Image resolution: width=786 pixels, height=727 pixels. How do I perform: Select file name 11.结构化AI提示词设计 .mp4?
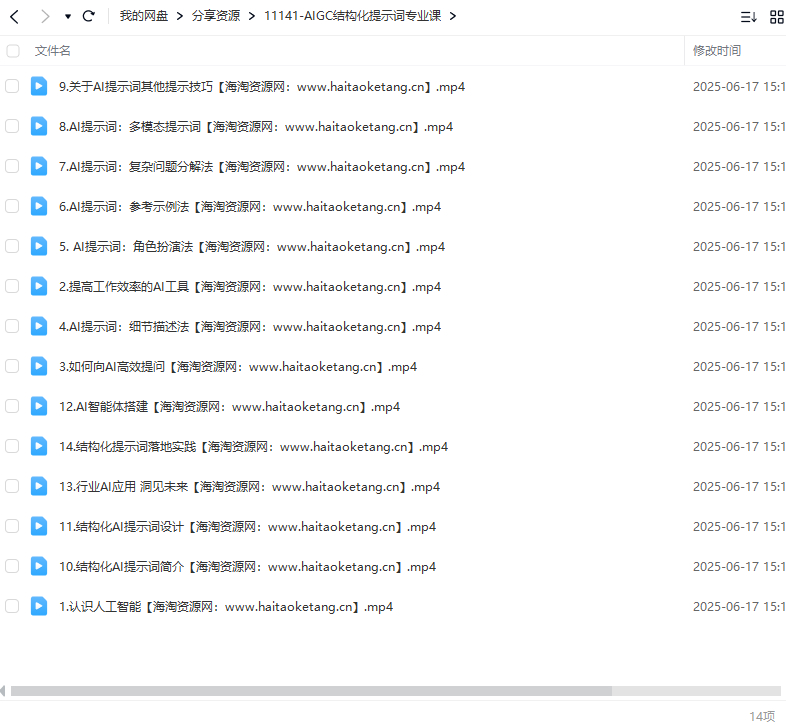tap(247, 527)
